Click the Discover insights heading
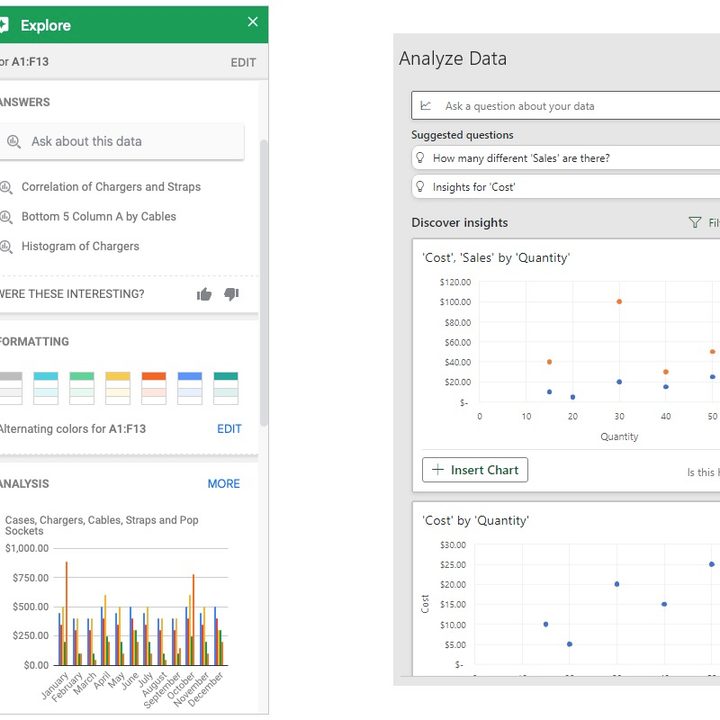This screenshot has width=720, height=720. coord(460,223)
